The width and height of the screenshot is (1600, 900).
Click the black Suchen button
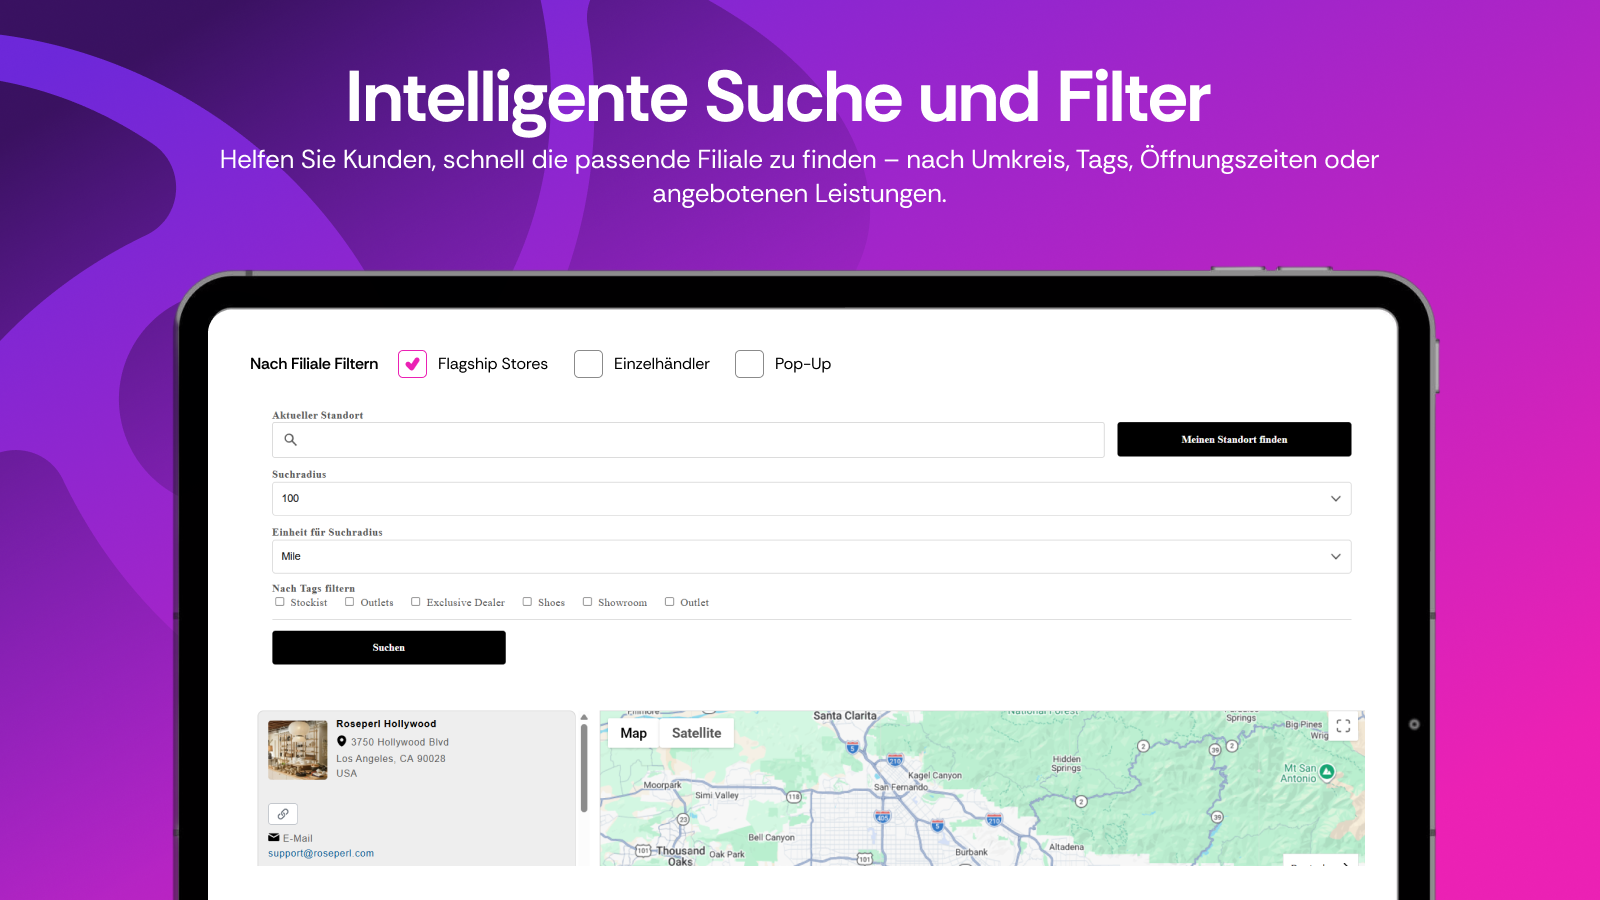click(x=389, y=648)
